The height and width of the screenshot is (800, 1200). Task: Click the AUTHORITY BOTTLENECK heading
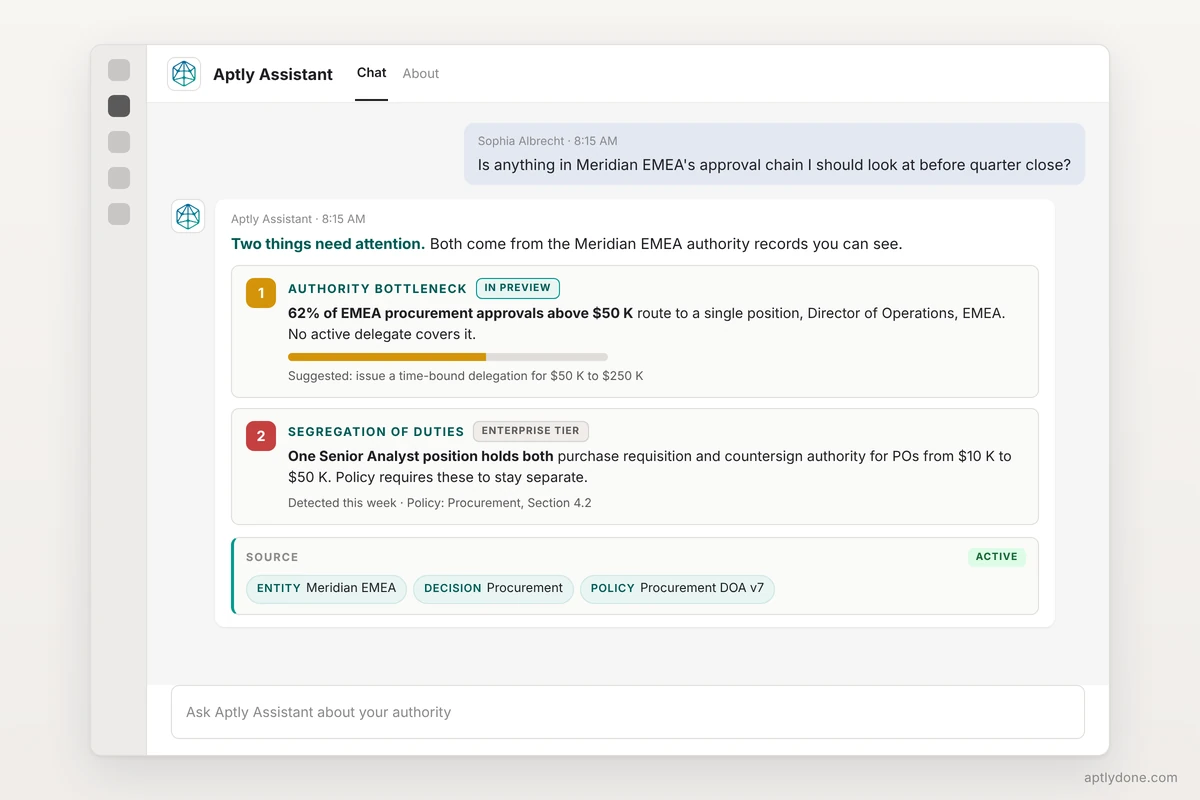[x=377, y=289]
